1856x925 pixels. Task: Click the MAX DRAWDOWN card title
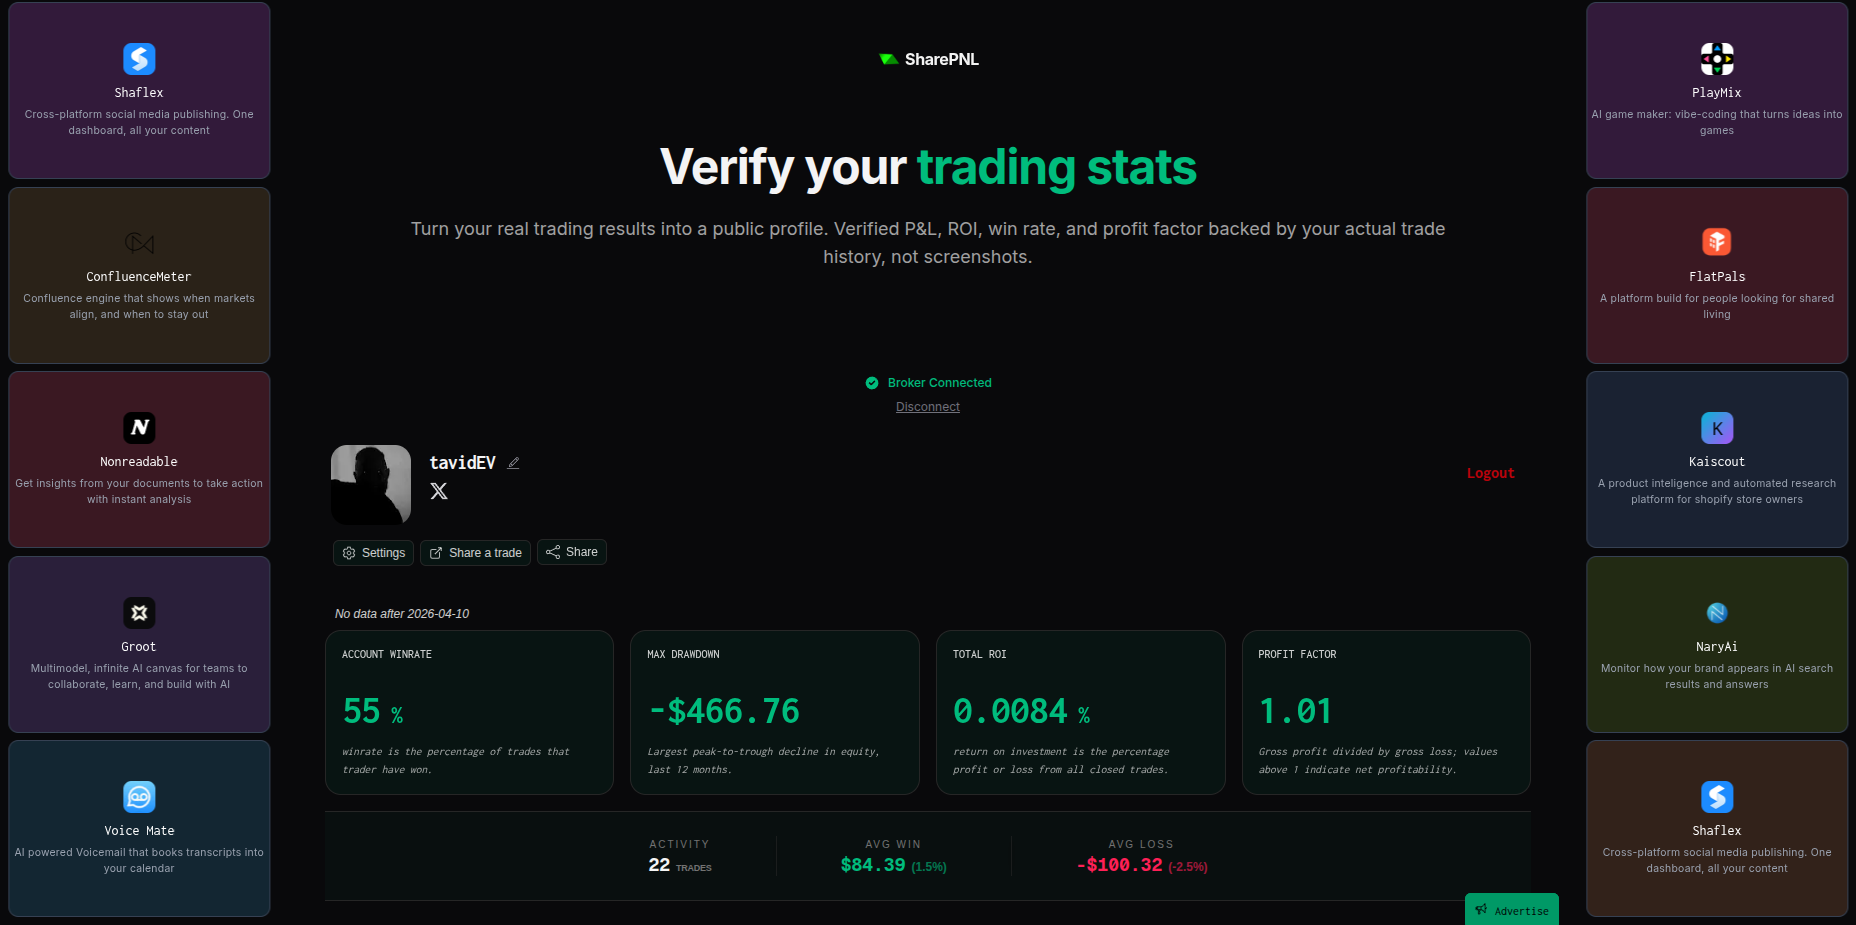tap(683, 654)
